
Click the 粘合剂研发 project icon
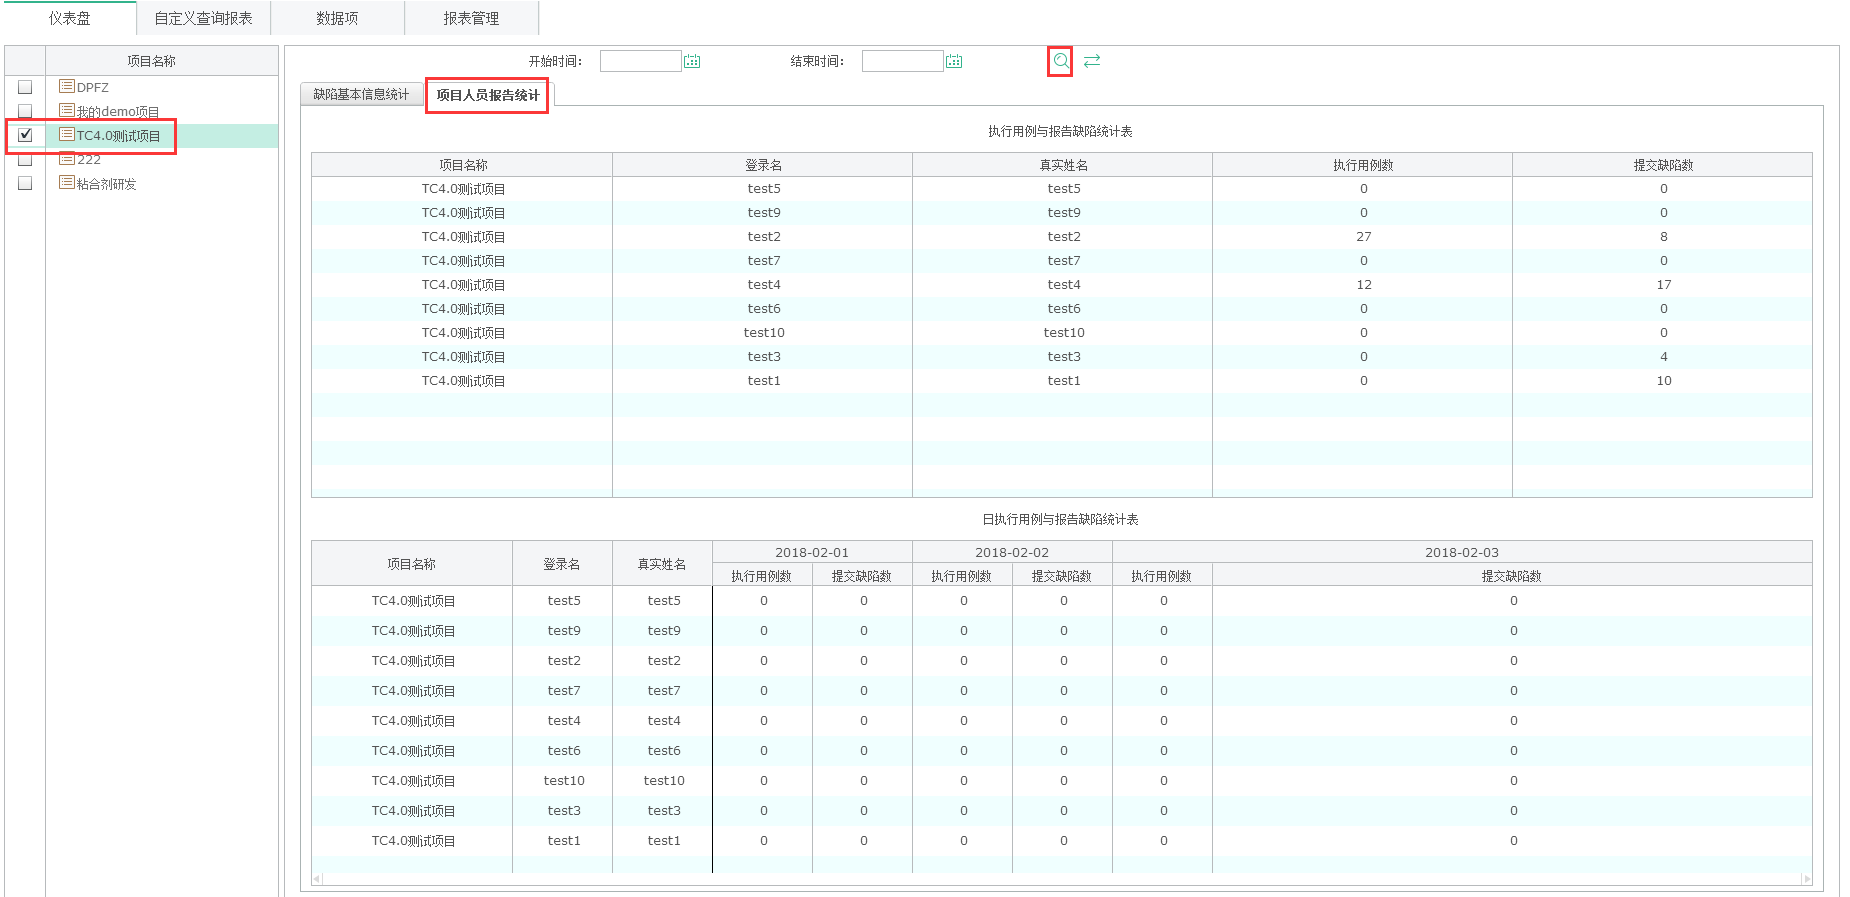click(x=67, y=183)
